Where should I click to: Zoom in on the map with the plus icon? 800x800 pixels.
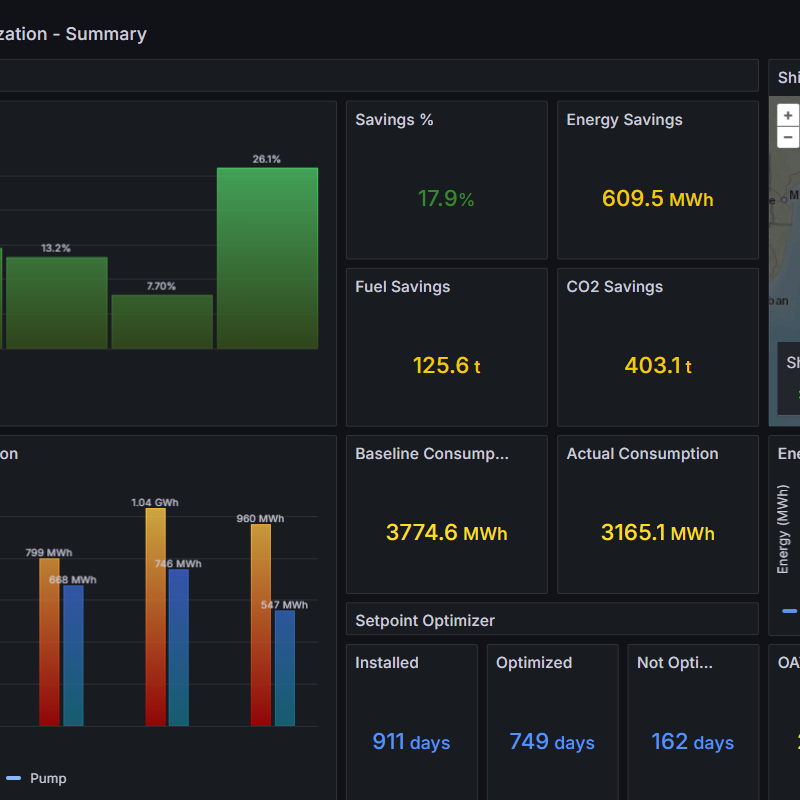point(786,115)
